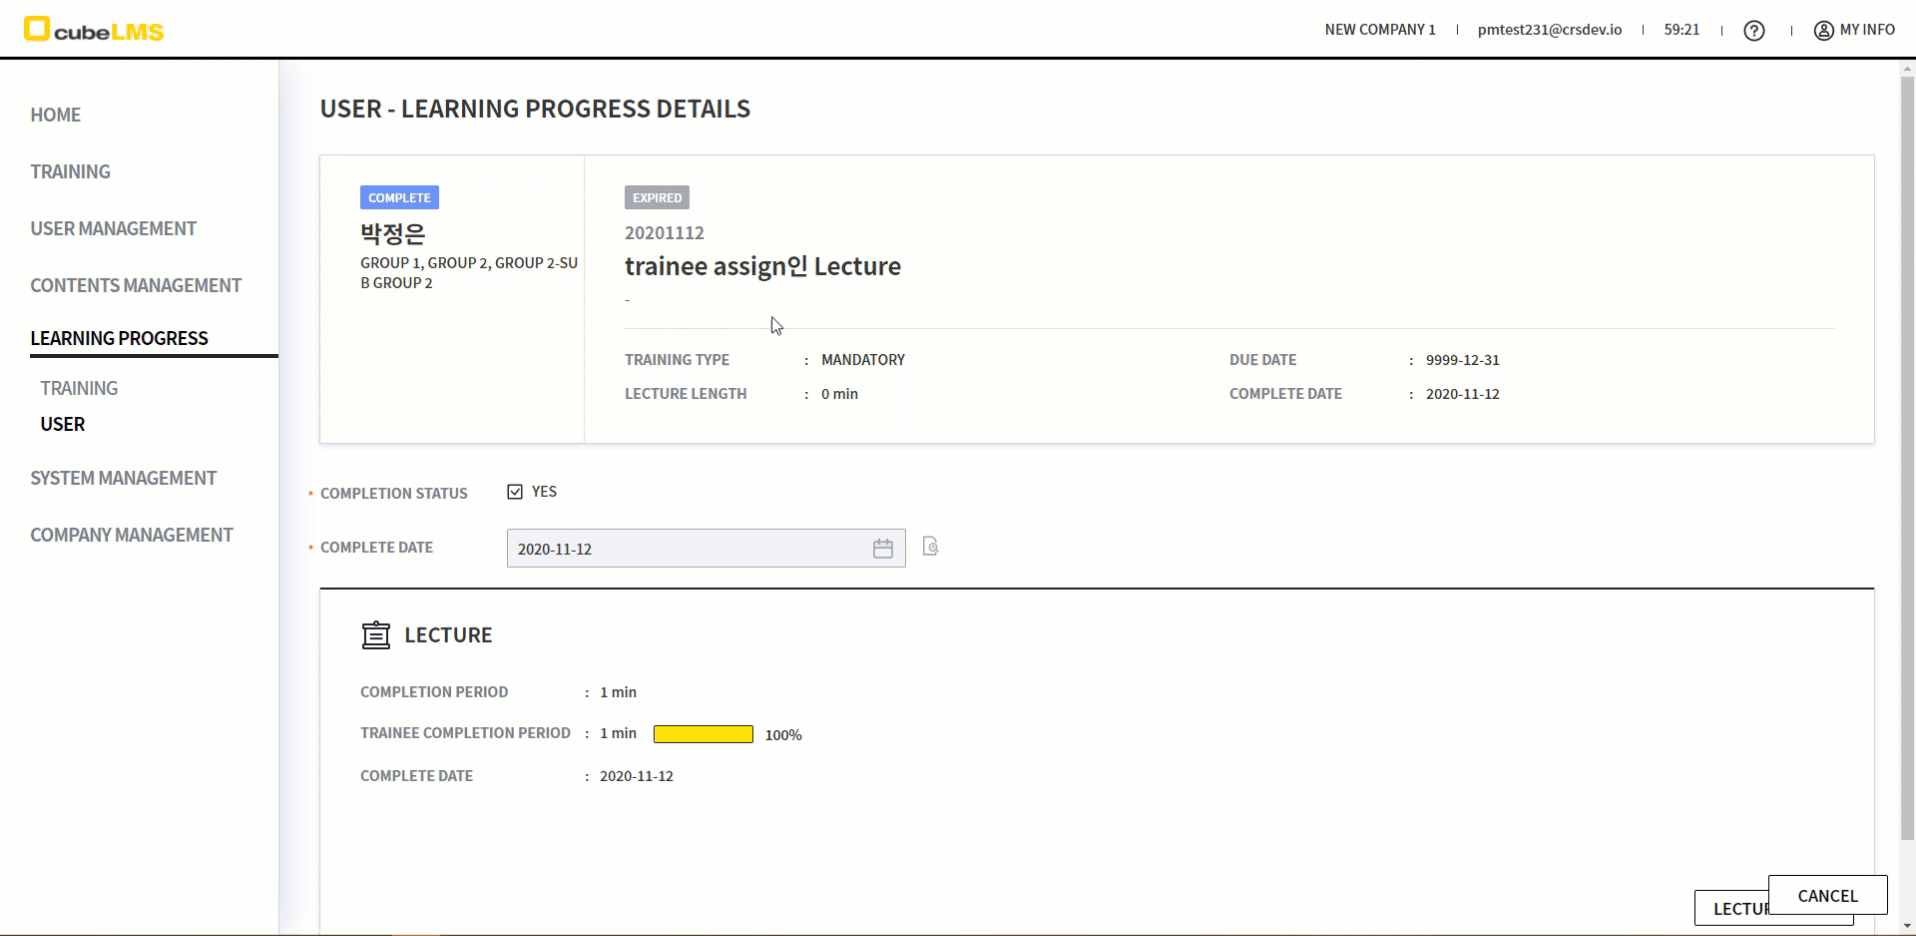
Task: Expand SYSTEM MANAGEMENT menu
Action: (x=123, y=478)
